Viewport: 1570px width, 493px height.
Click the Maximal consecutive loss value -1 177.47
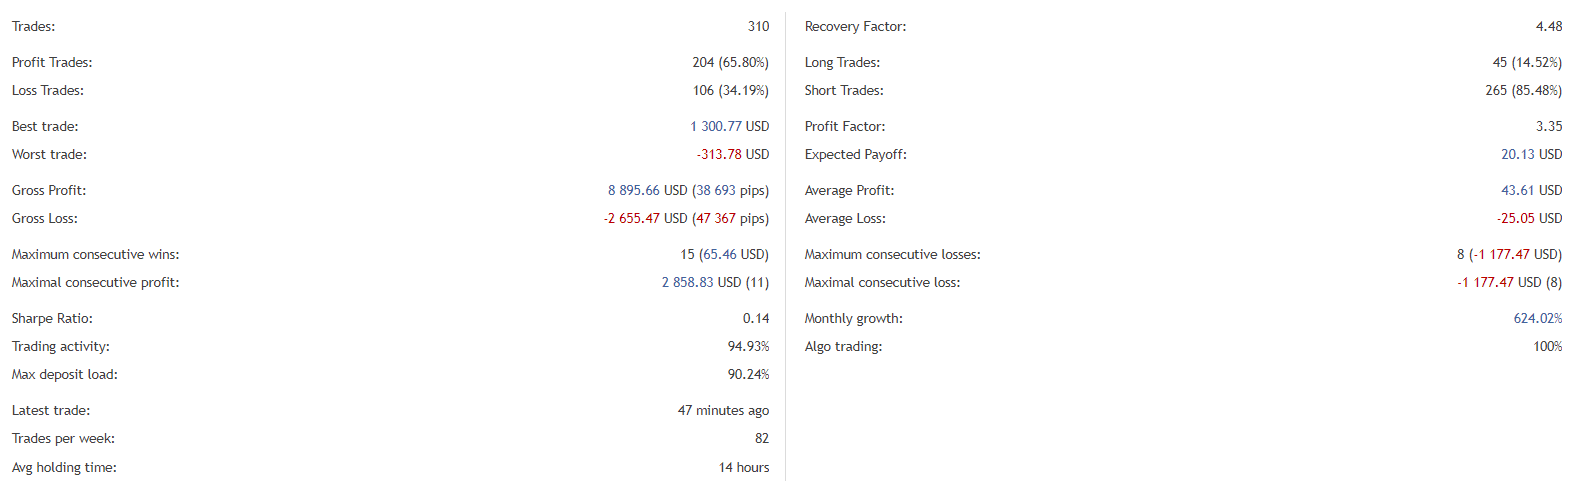click(x=1485, y=283)
